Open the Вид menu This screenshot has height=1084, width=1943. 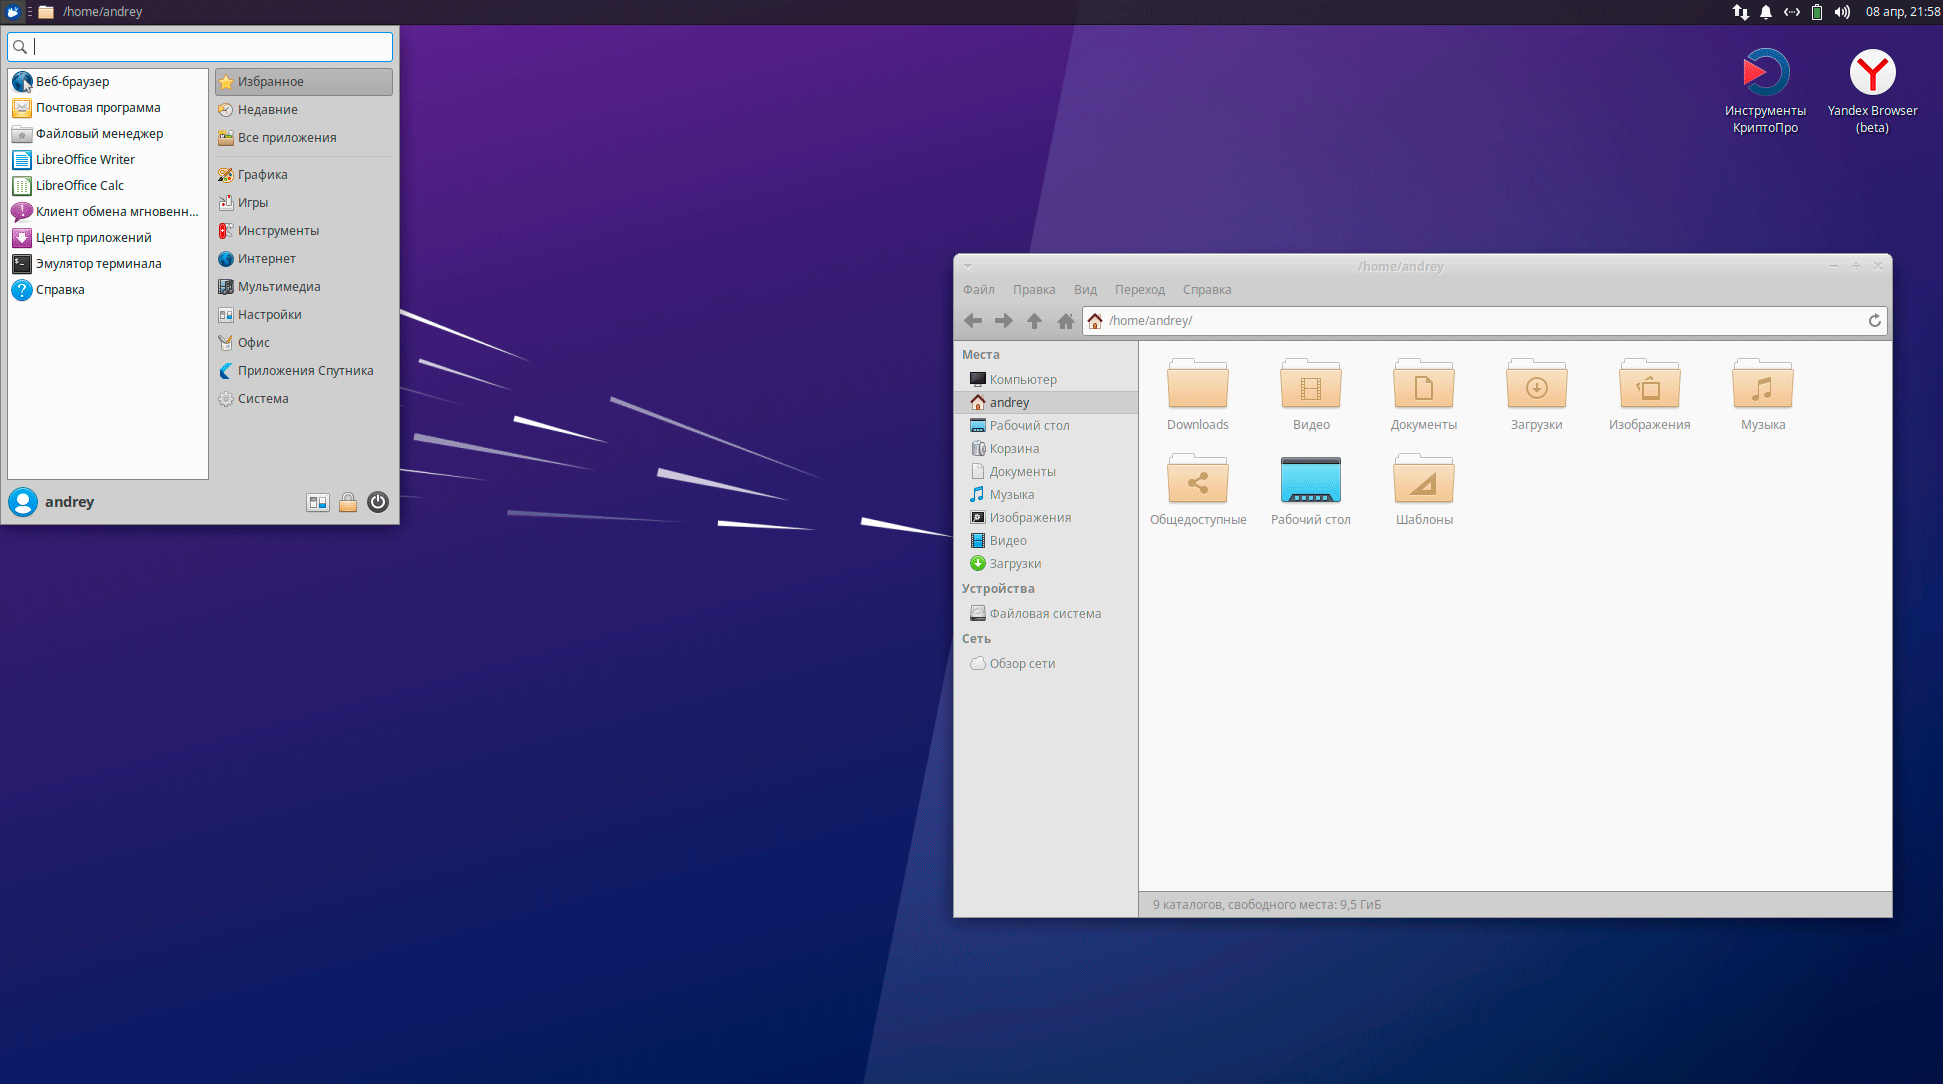pos(1085,290)
